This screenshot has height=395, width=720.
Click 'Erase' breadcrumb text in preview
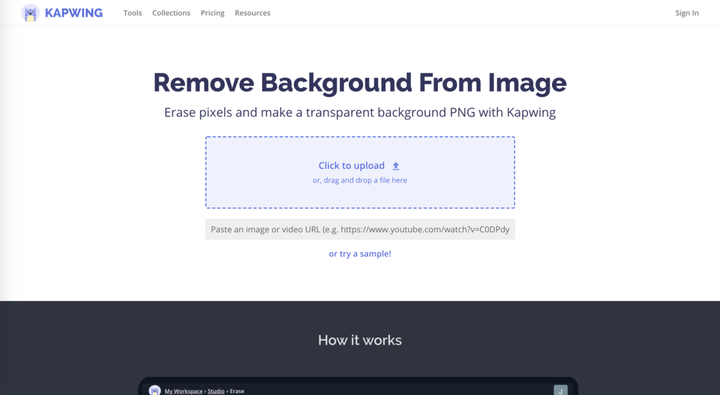(237, 391)
